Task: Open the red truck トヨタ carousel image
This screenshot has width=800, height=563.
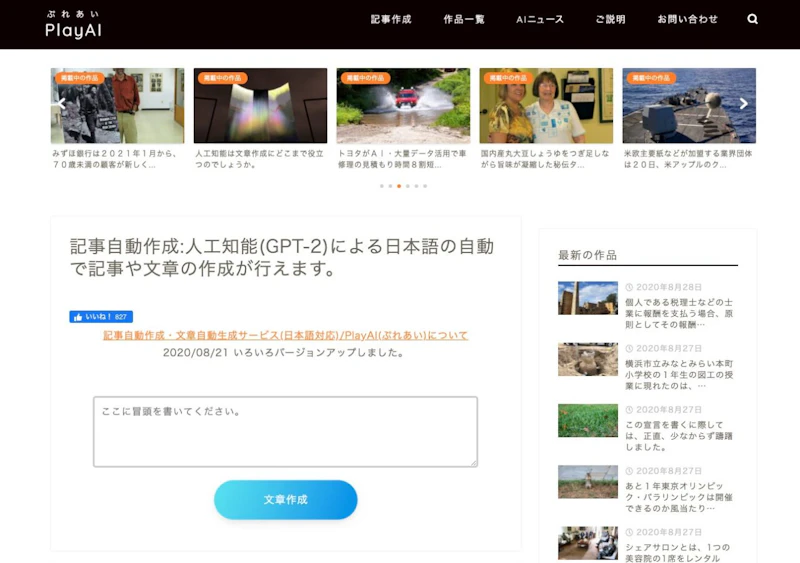Action: click(403, 106)
